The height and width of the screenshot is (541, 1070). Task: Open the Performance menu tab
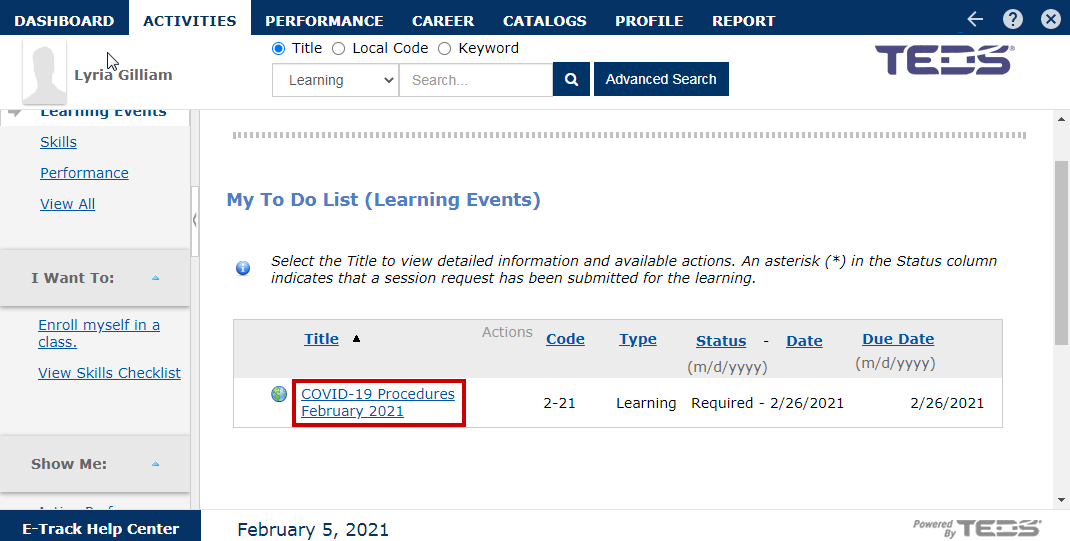tap(324, 20)
